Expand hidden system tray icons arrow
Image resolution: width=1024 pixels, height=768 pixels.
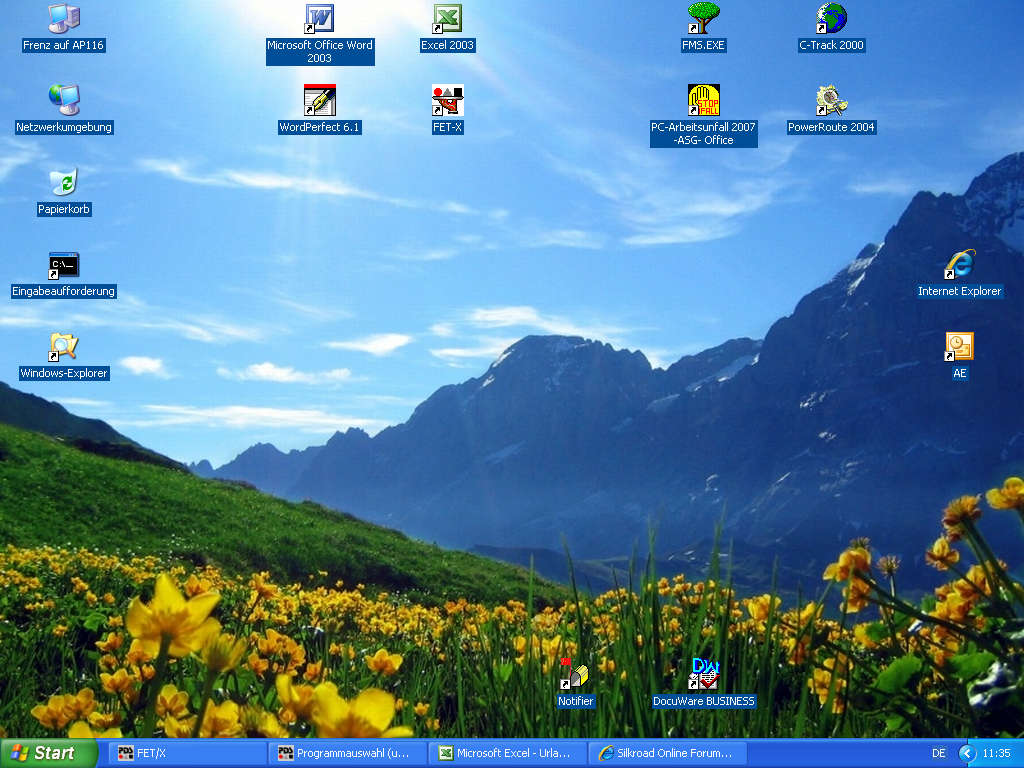coord(966,753)
